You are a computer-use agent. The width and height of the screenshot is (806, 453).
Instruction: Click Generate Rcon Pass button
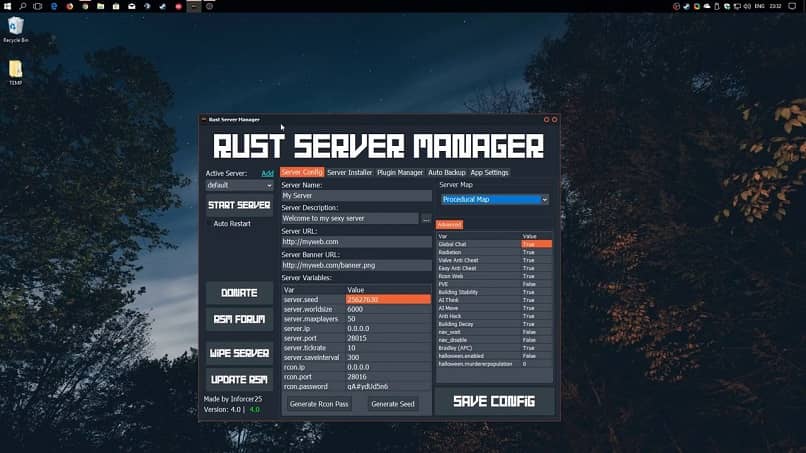[x=319, y=404]
